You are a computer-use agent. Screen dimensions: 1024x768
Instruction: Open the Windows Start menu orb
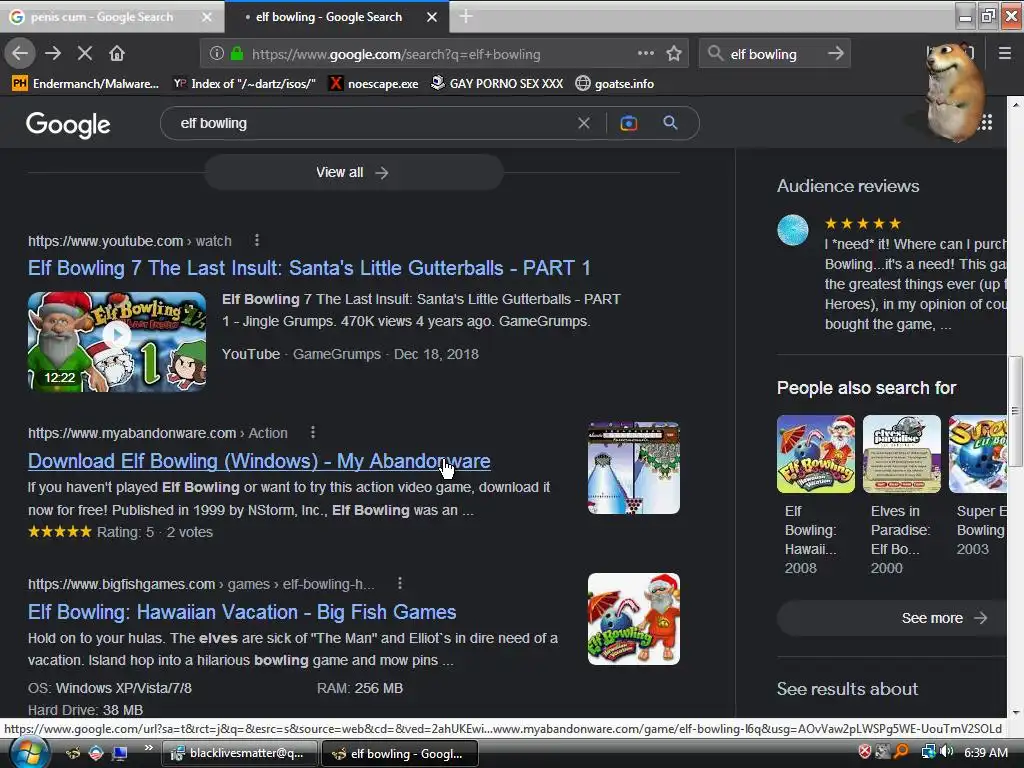pyautogui.click(x=27, y=753)
